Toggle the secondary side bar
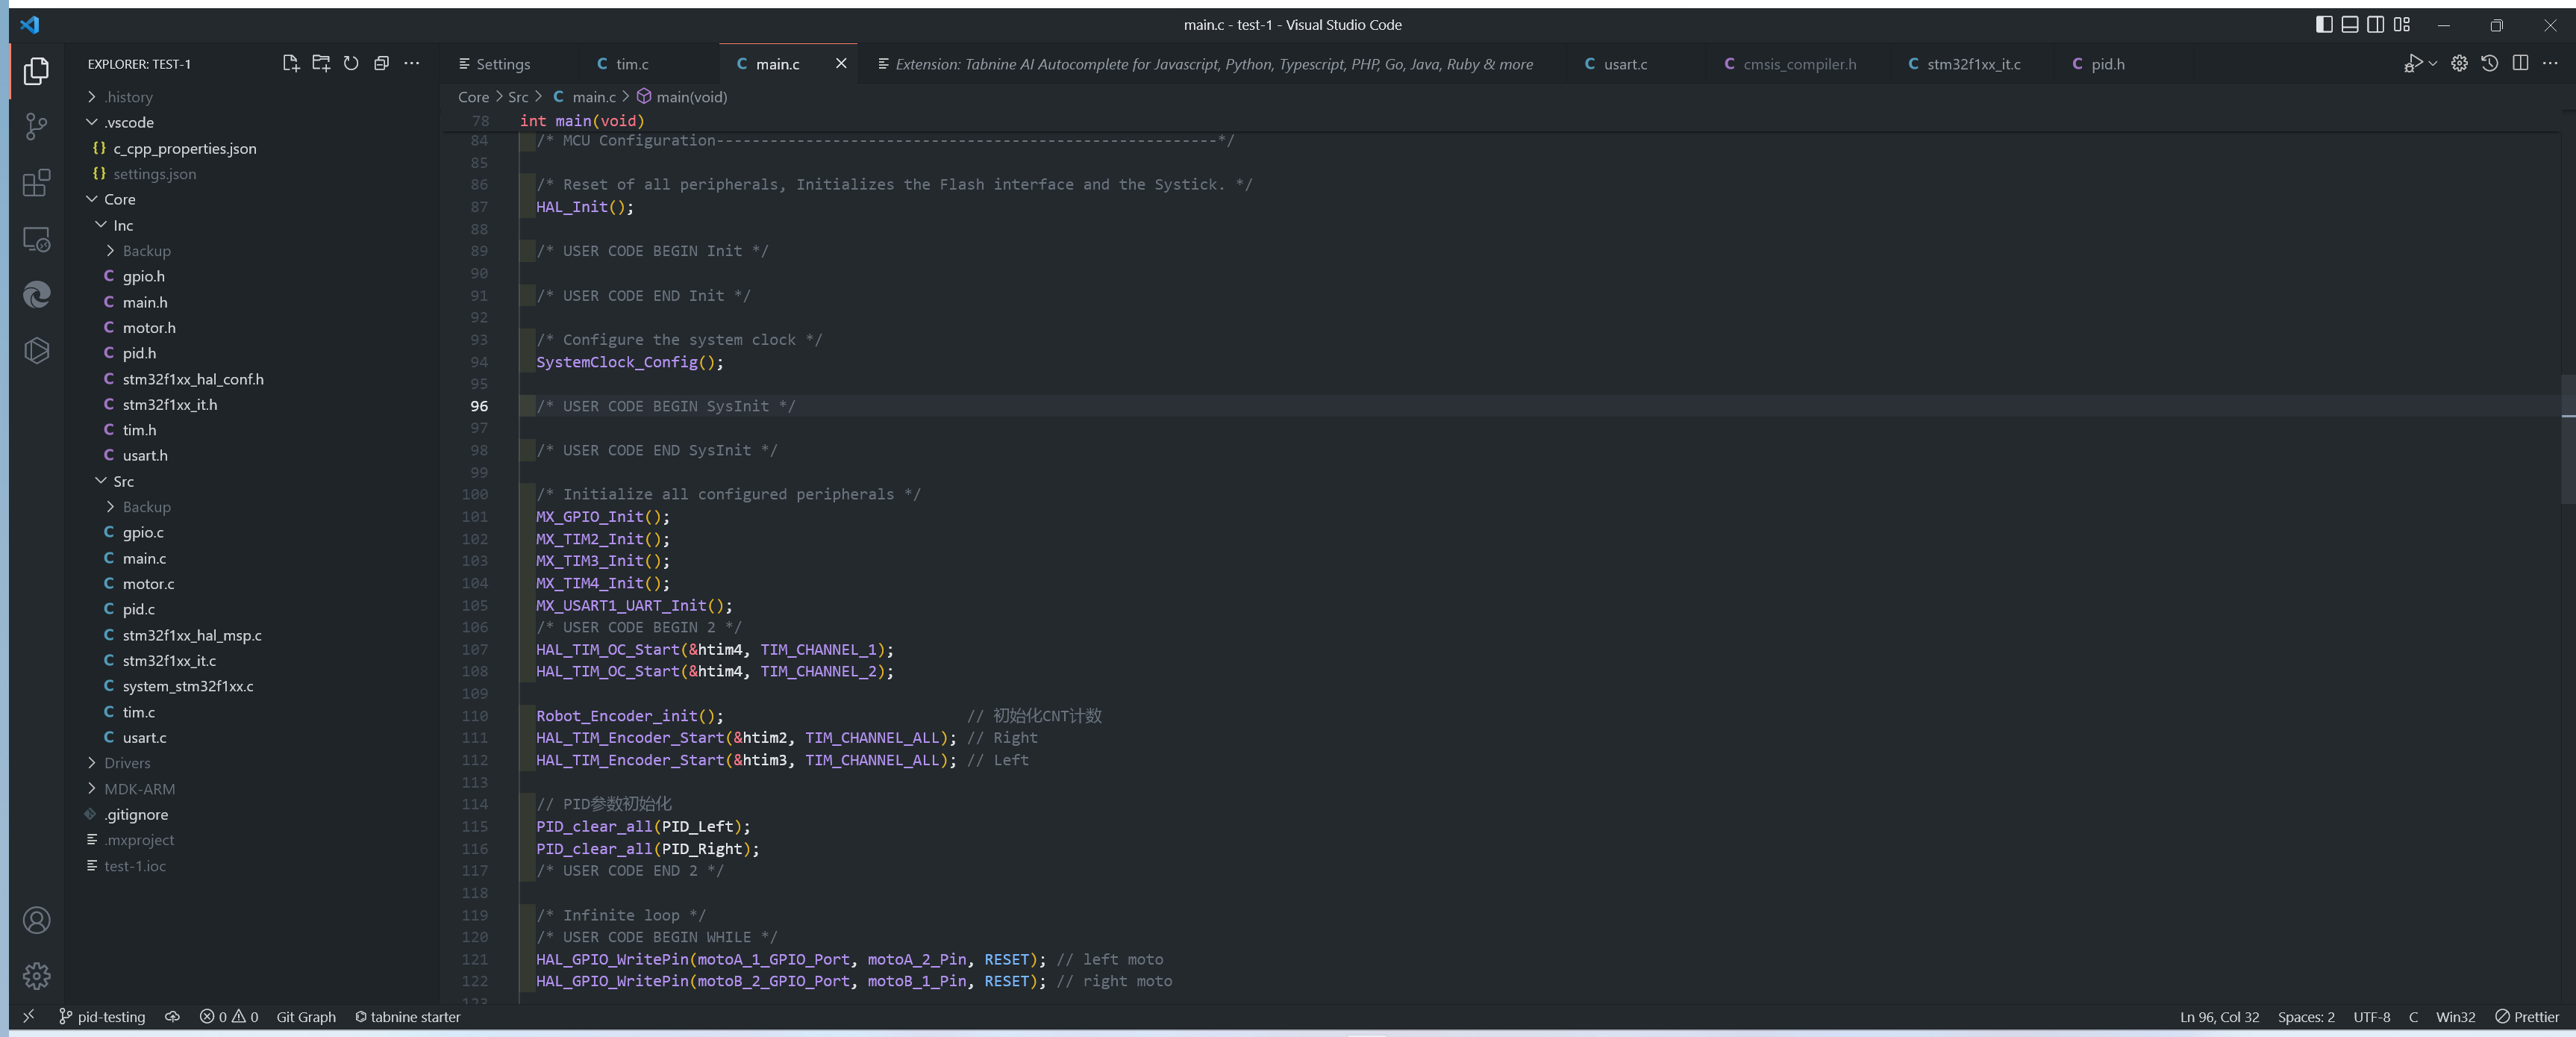The height and width of the screenshot is (1037, 2576). [2376, 24]
